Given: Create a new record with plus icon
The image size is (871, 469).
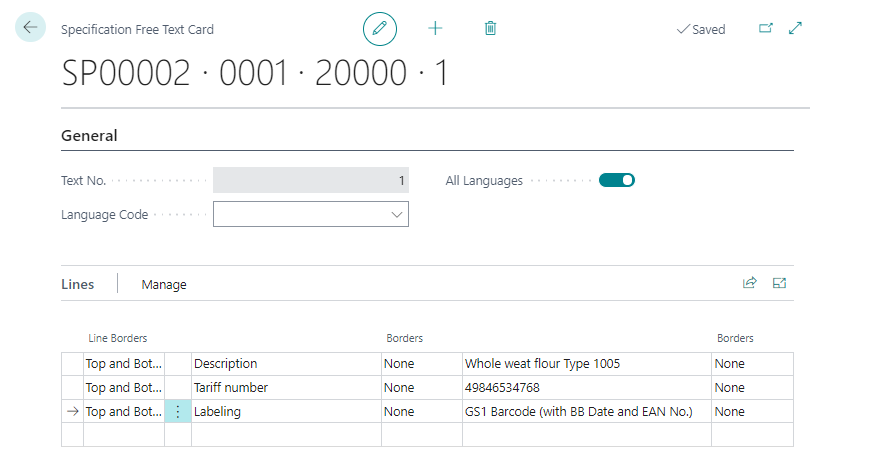Looking at the screenshot, I should click(436, 28).
